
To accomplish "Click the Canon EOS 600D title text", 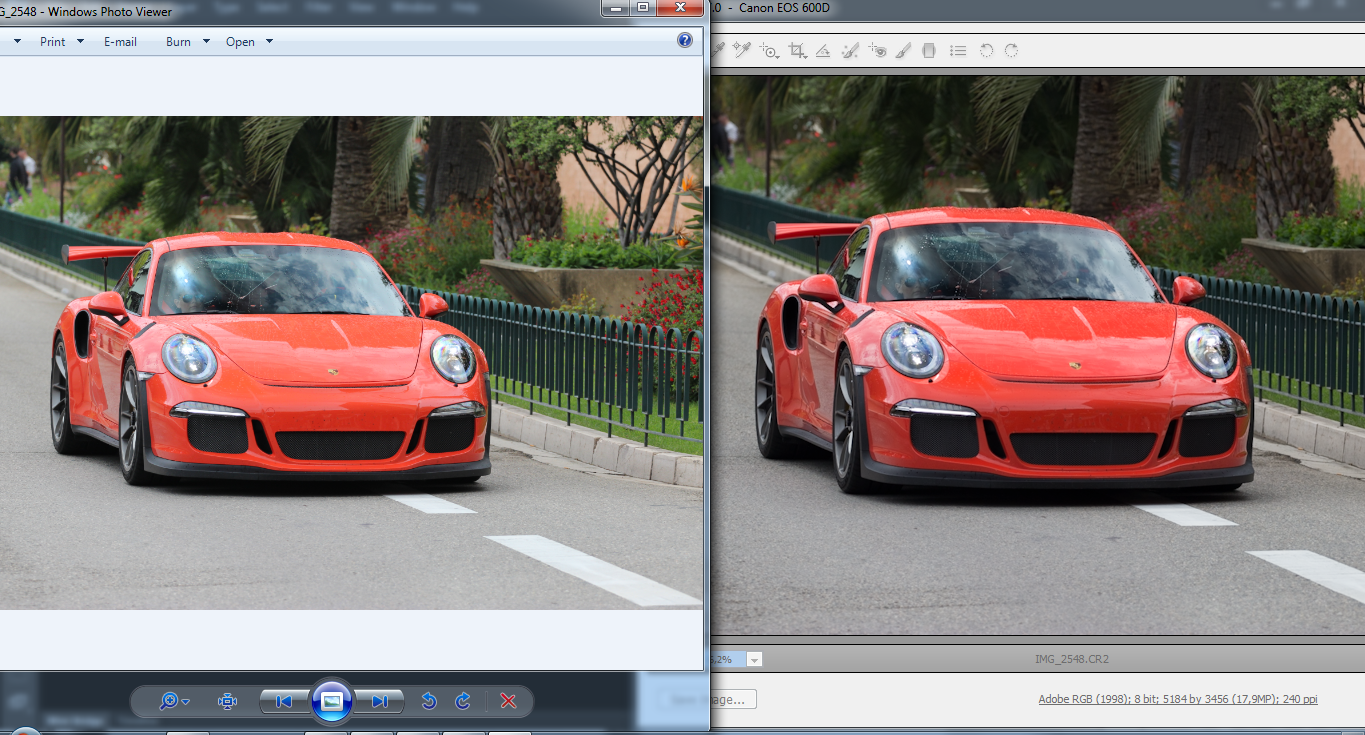I will point(785,9).
